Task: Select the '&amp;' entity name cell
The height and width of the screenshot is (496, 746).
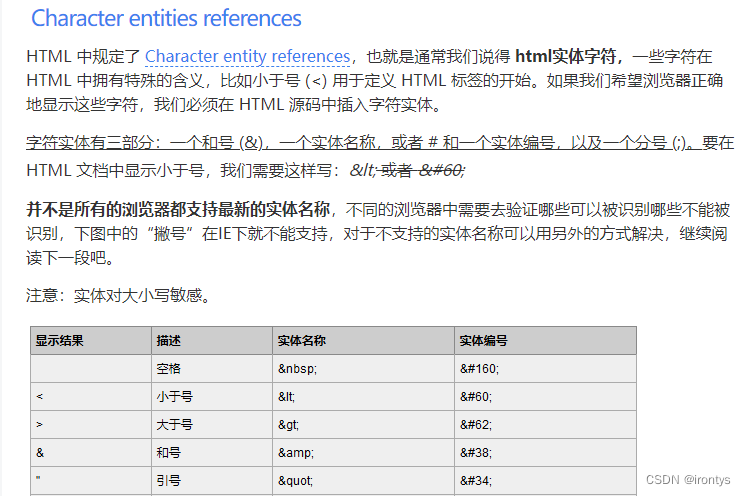Action: (363, 453)
